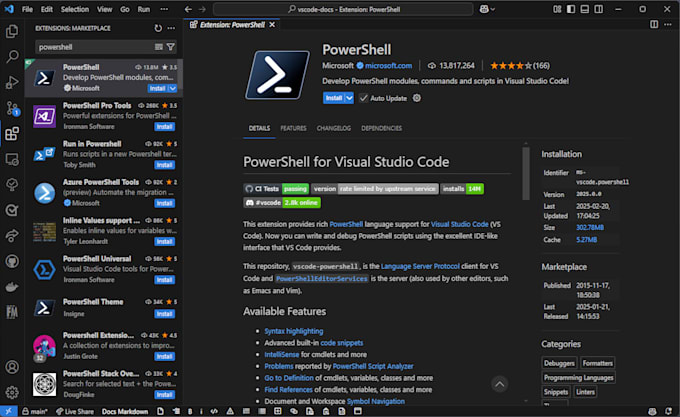Toggle the primary side bar
Screen dimensions: 680x417
click(x=571, y=9)
